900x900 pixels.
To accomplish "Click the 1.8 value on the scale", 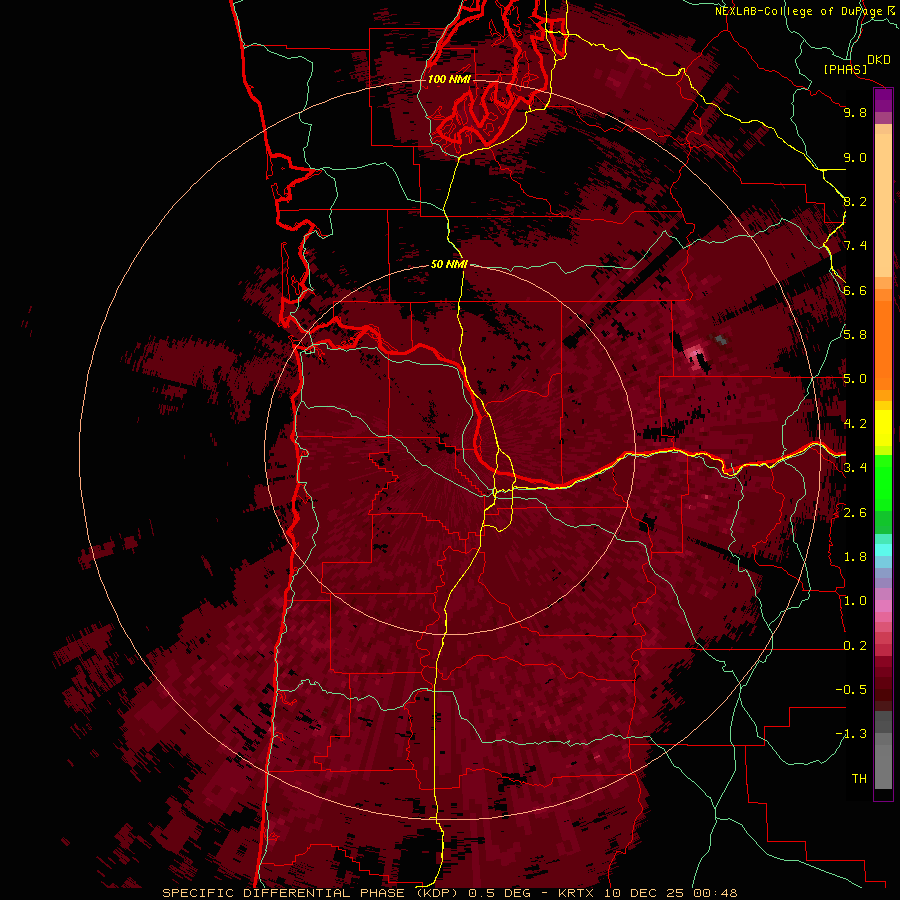I will [x=855, y=557].
